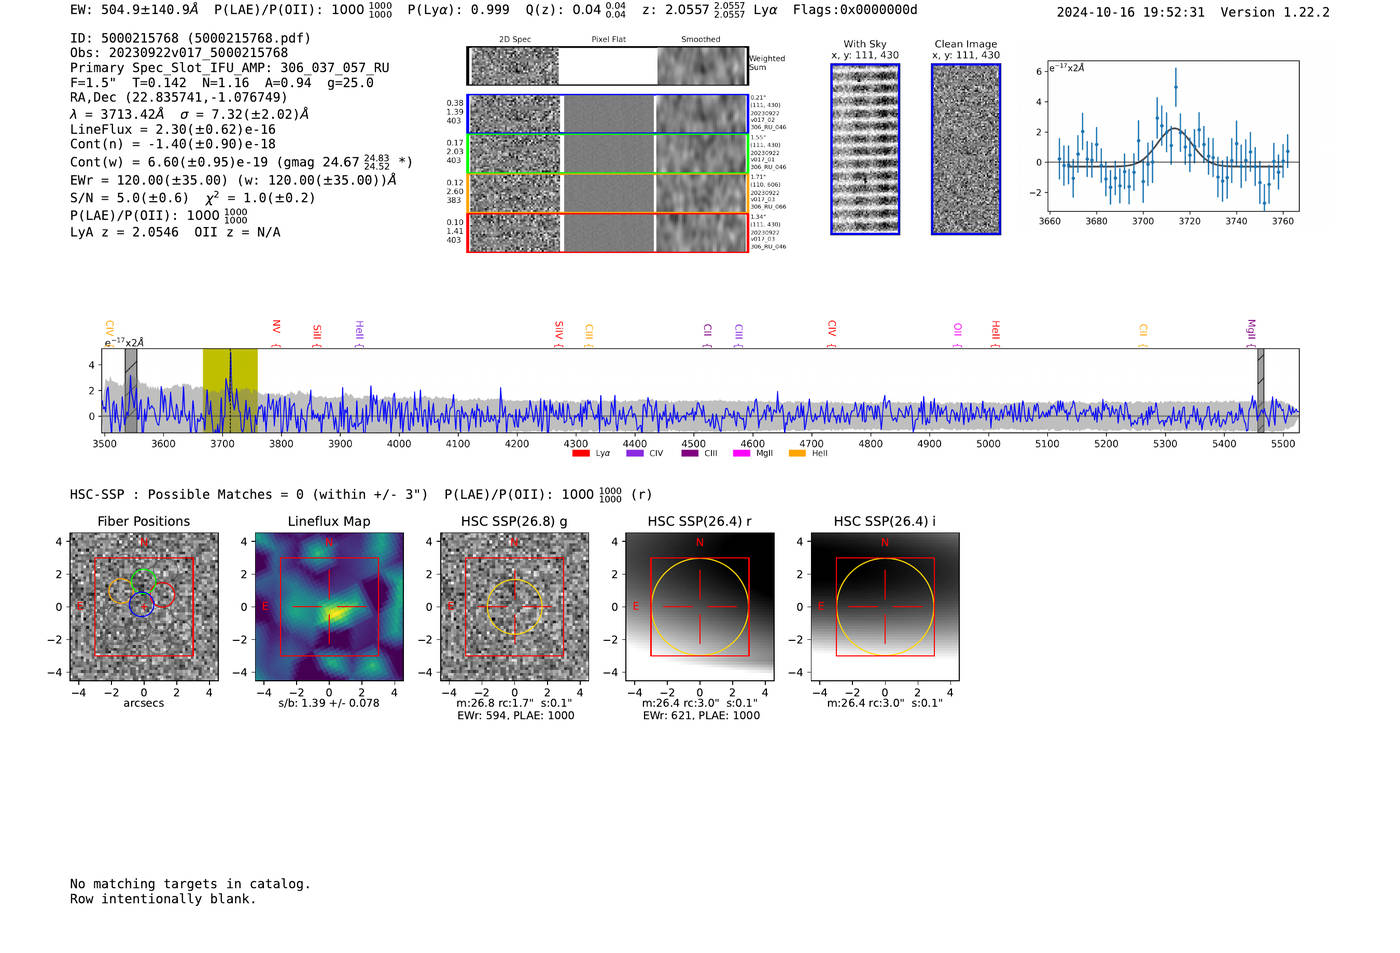Select the 'LineFlux = 2.30(±0.62)e-16' line
Screen dimensions: 1400x953
[173, 129]
